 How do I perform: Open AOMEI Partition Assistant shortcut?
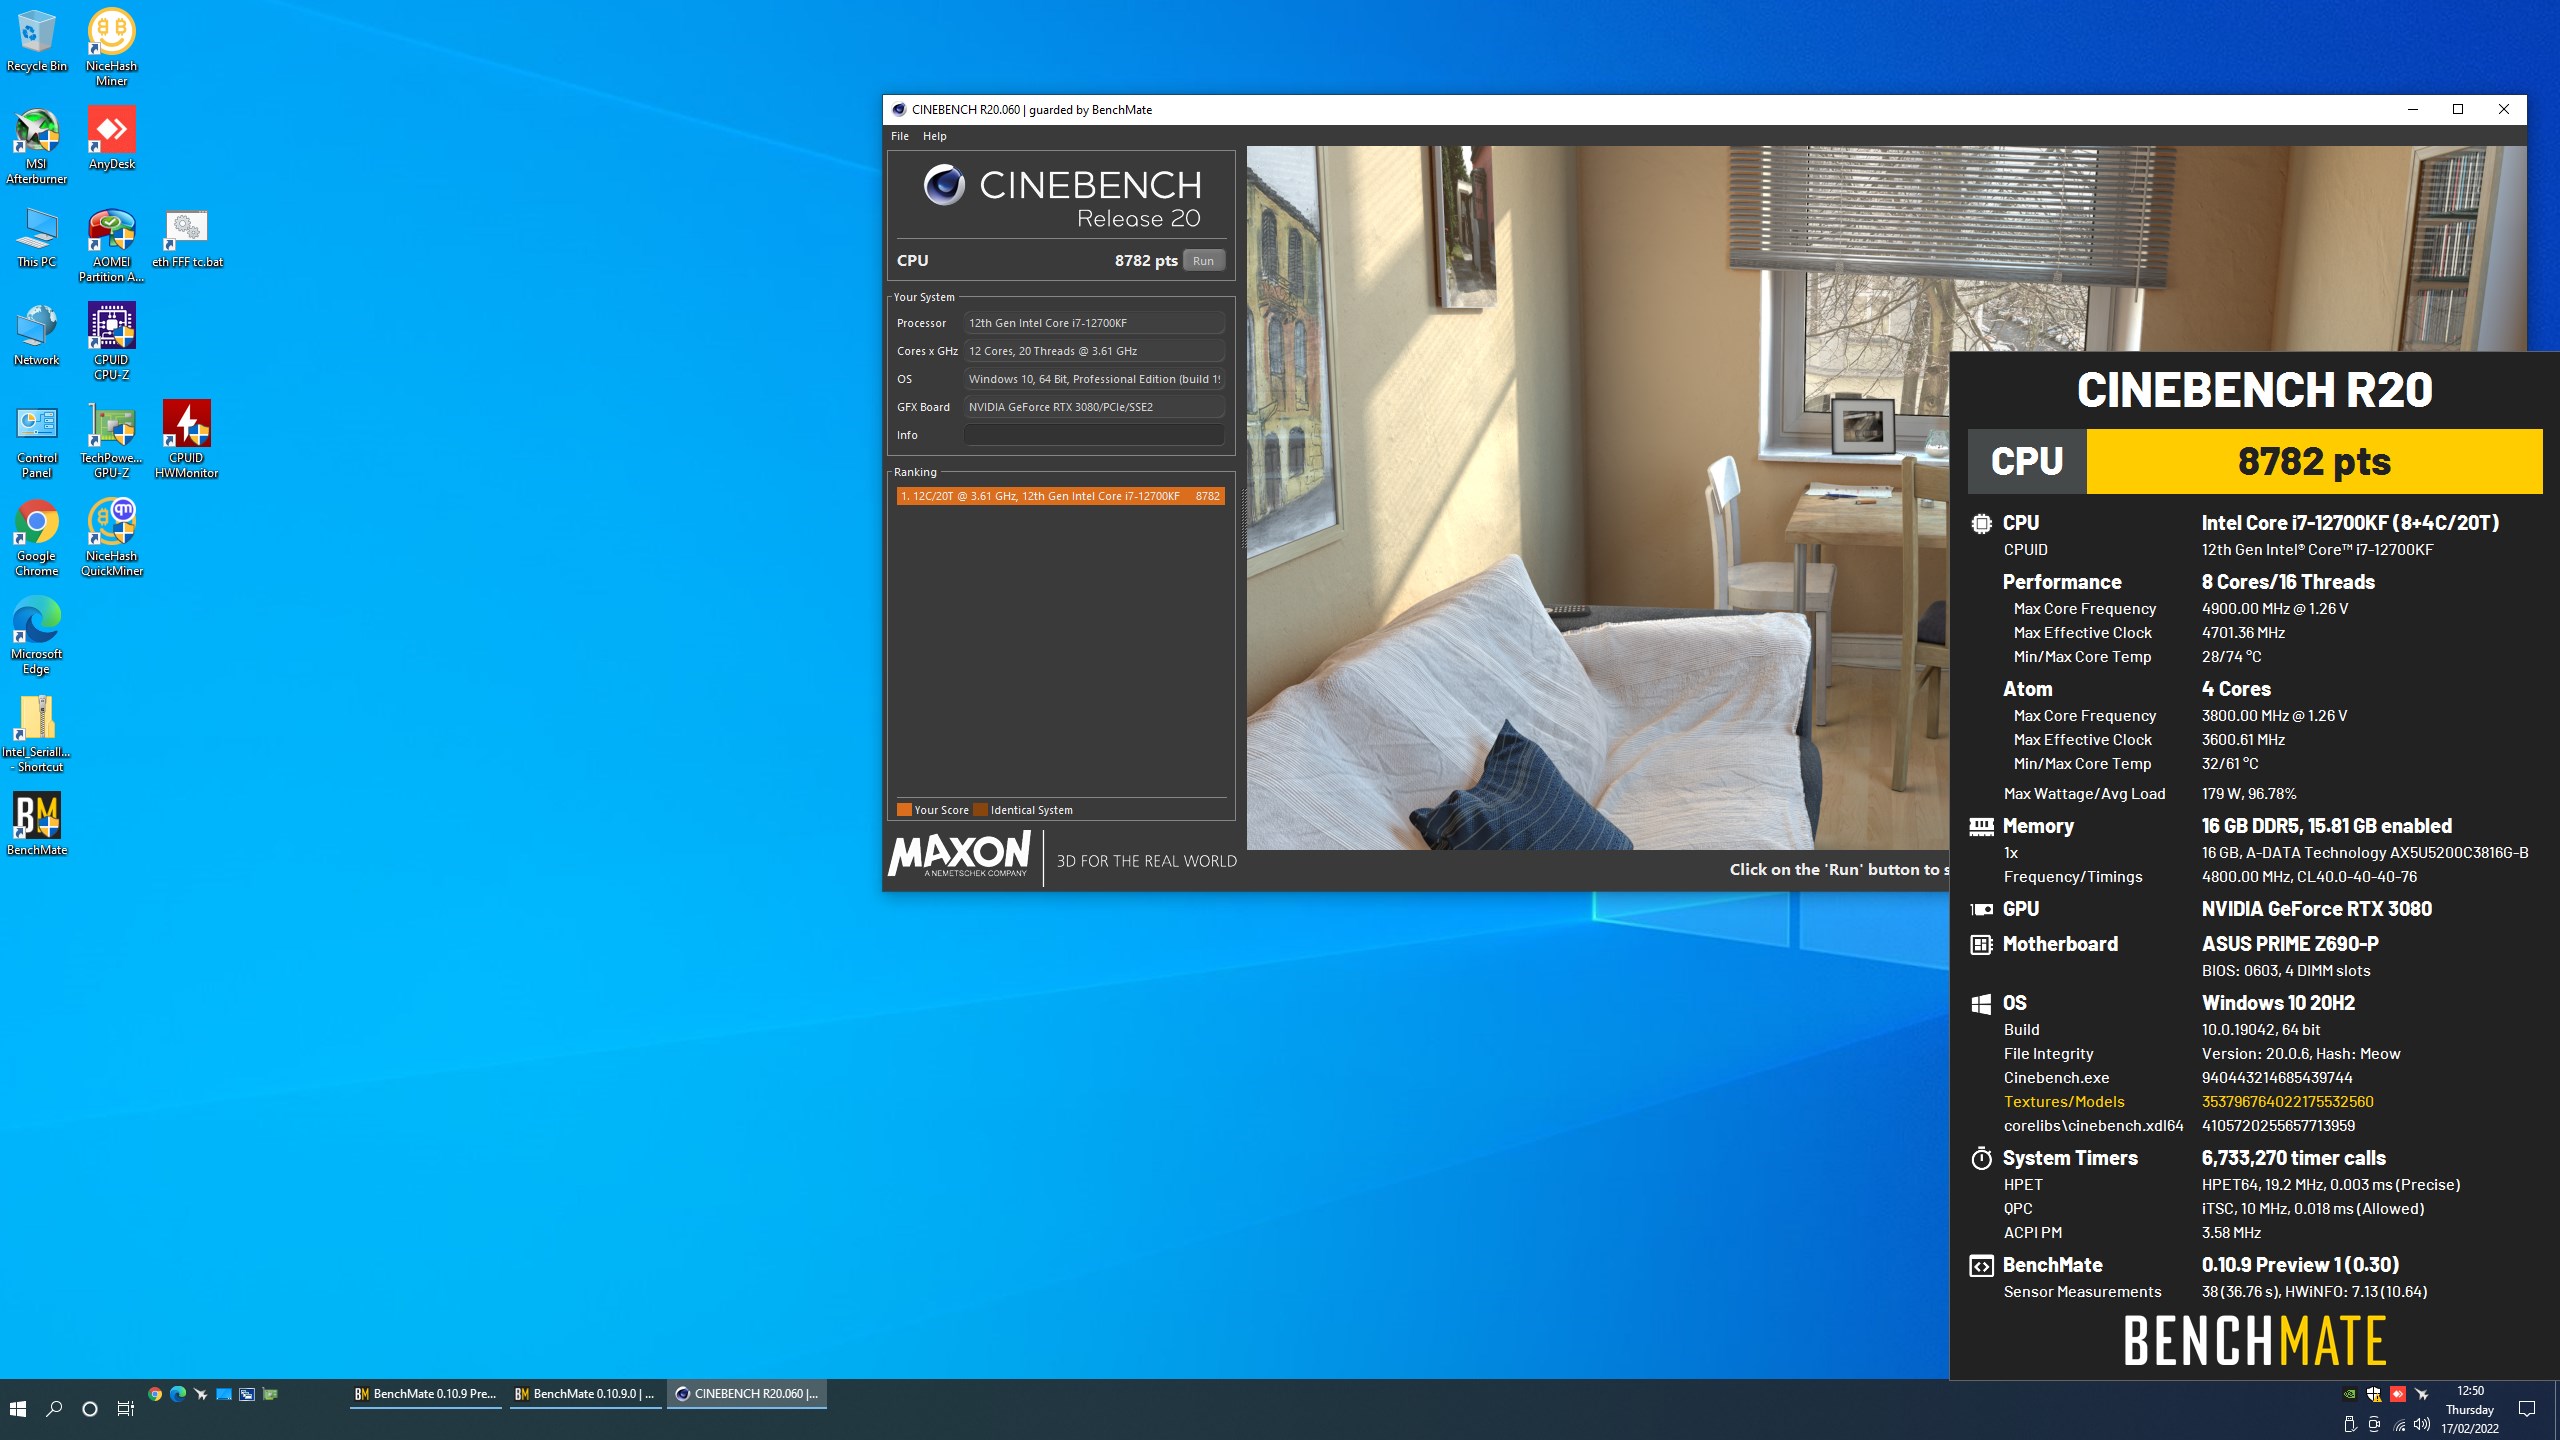click(x=111, y=244)
